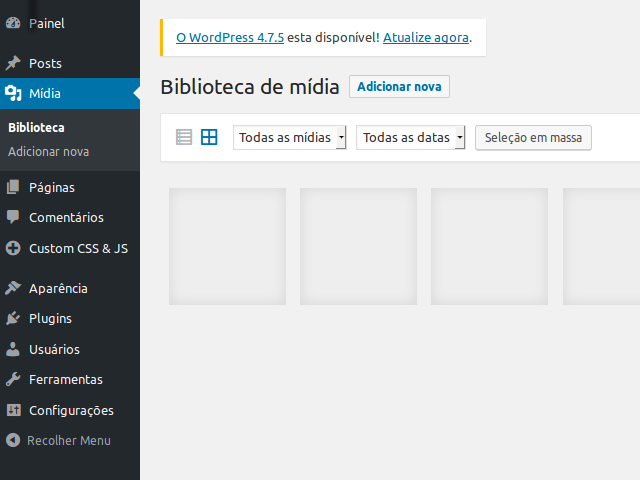The height and width of the screenshot is (480, 640).
Task: Open Adicionar nova in Mídia submenu
Action: tap(49, 151)
